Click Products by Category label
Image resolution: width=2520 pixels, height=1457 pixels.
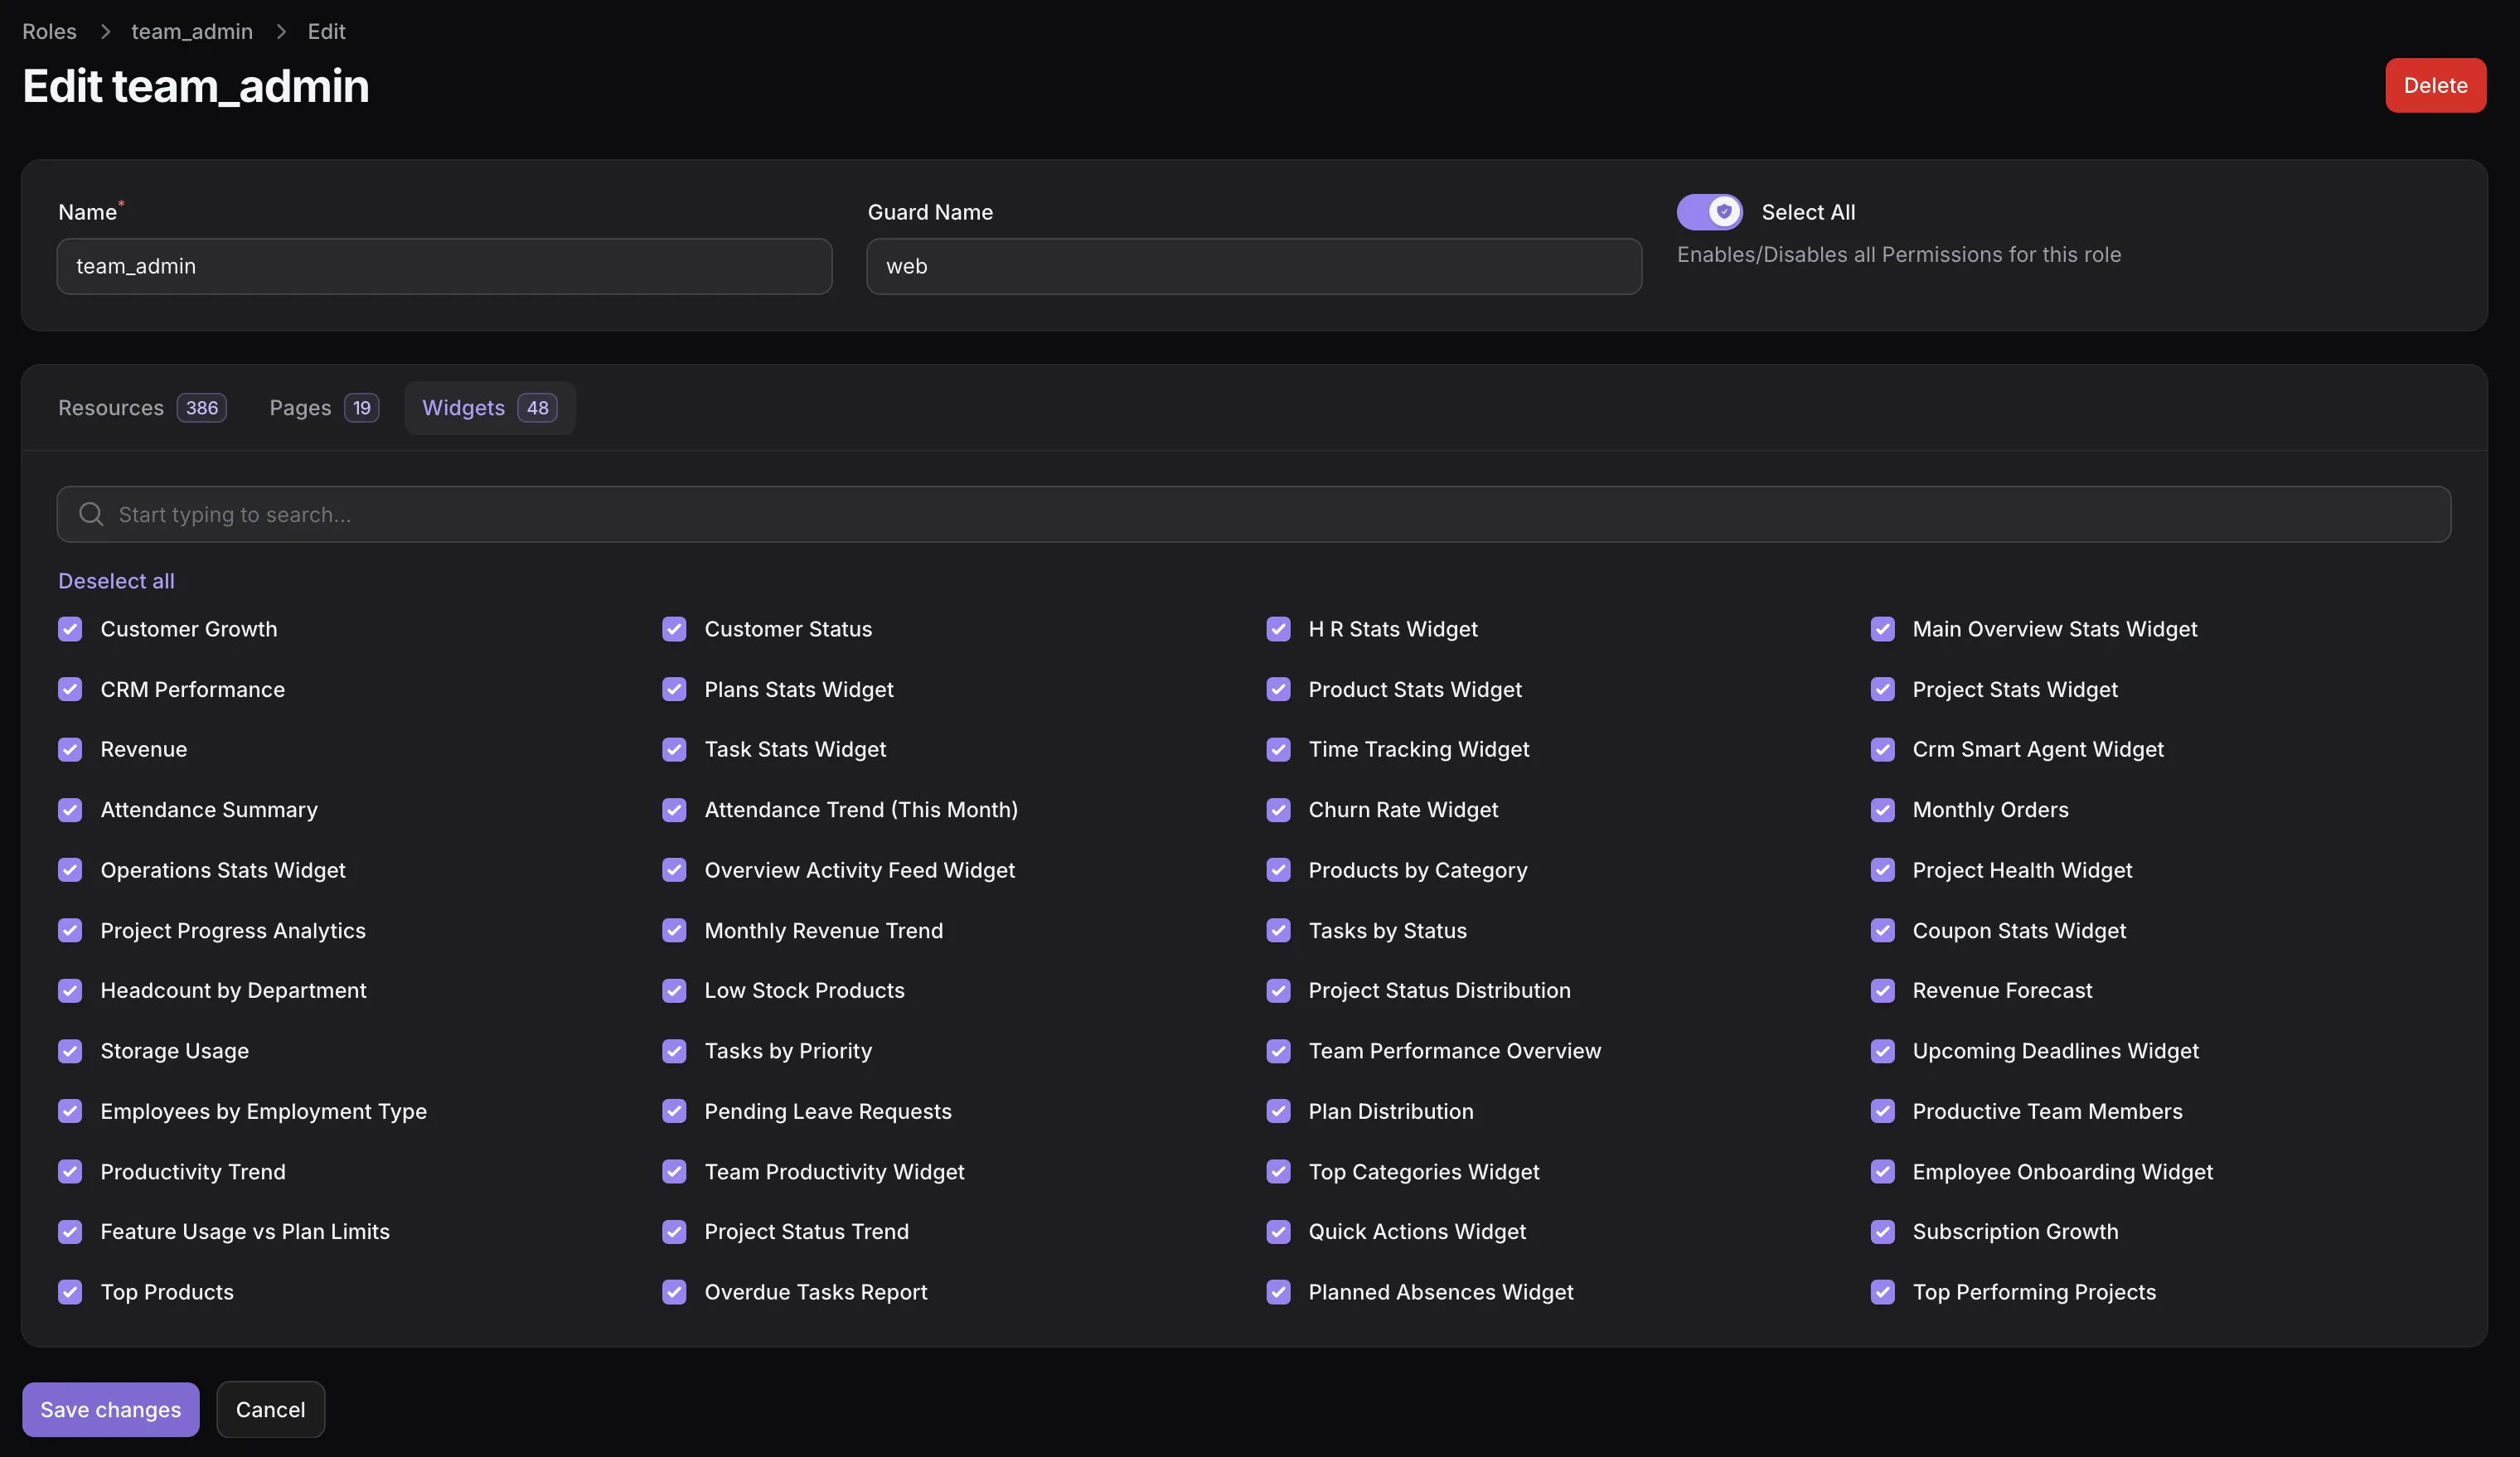1418,870
